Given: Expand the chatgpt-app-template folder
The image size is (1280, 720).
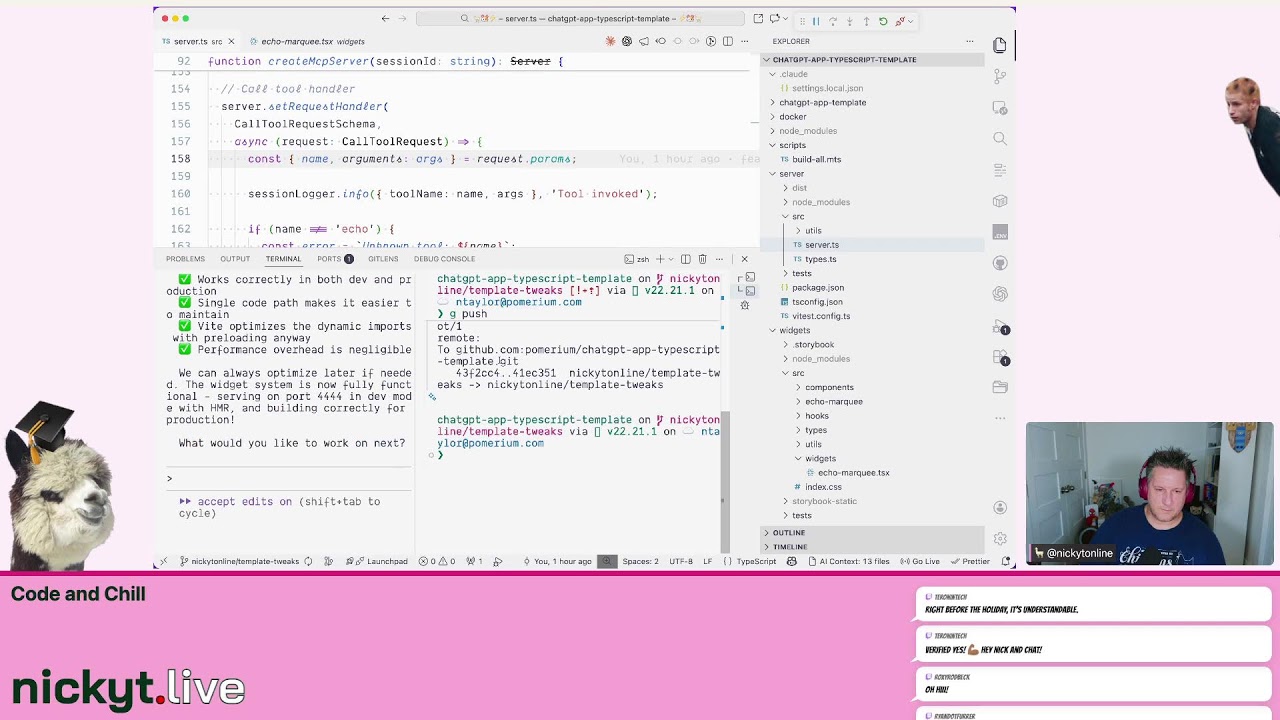Looking at the screenshot, I should tap(822, 102).
